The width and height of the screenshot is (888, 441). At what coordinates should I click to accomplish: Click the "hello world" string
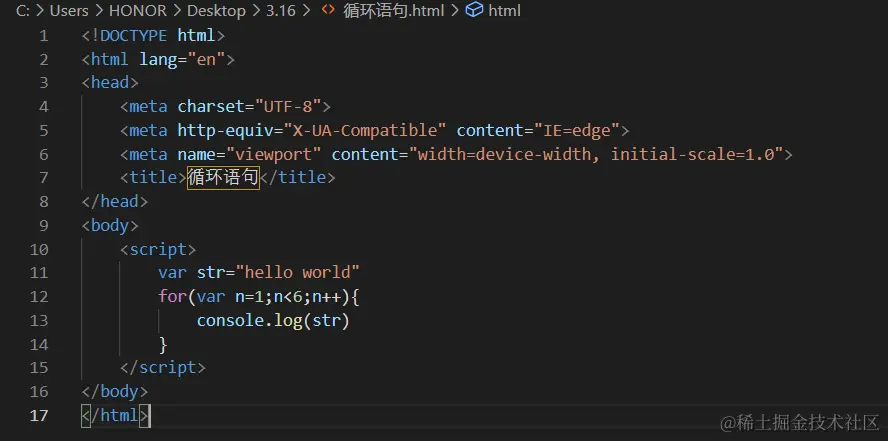point(297,272)
